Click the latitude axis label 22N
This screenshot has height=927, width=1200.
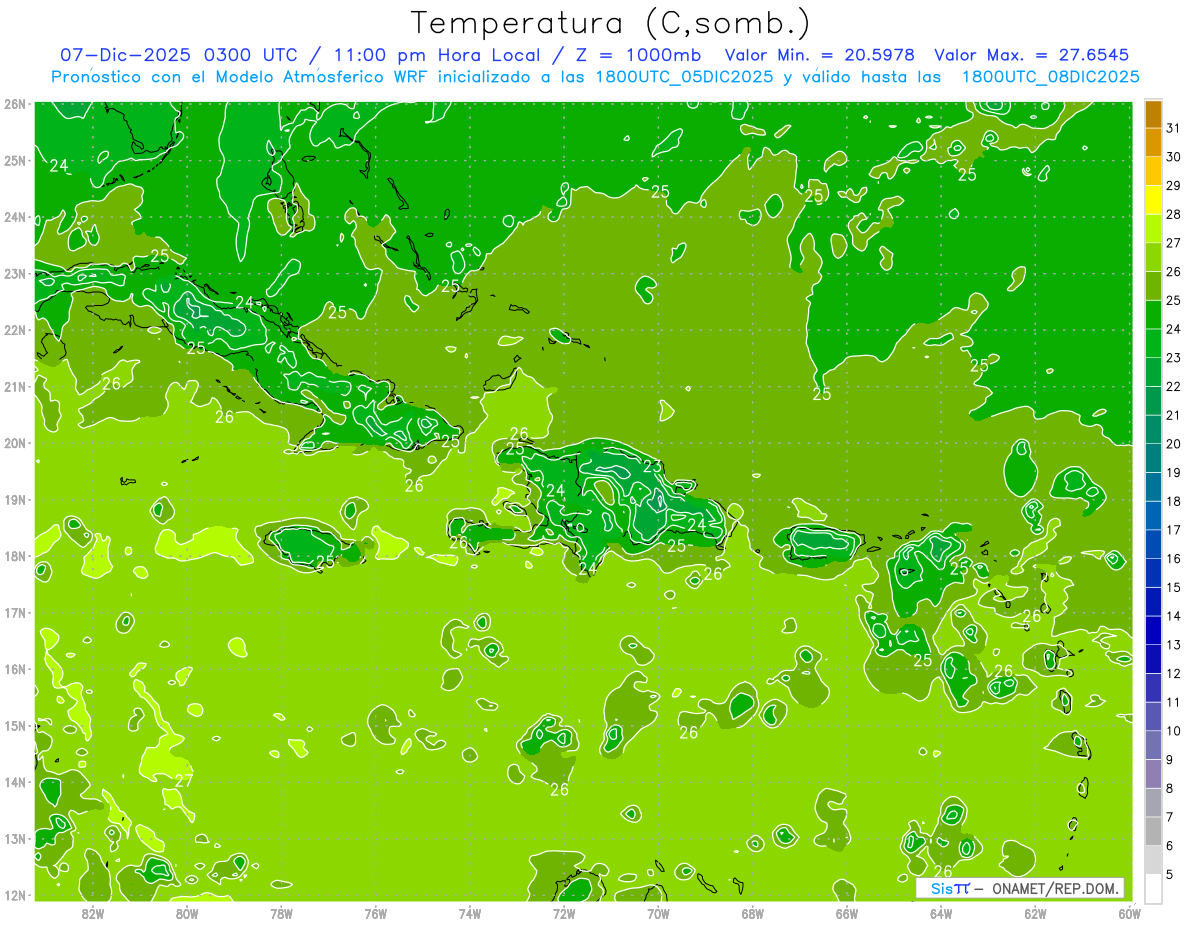pyautogui.click(x=15, y=330)
